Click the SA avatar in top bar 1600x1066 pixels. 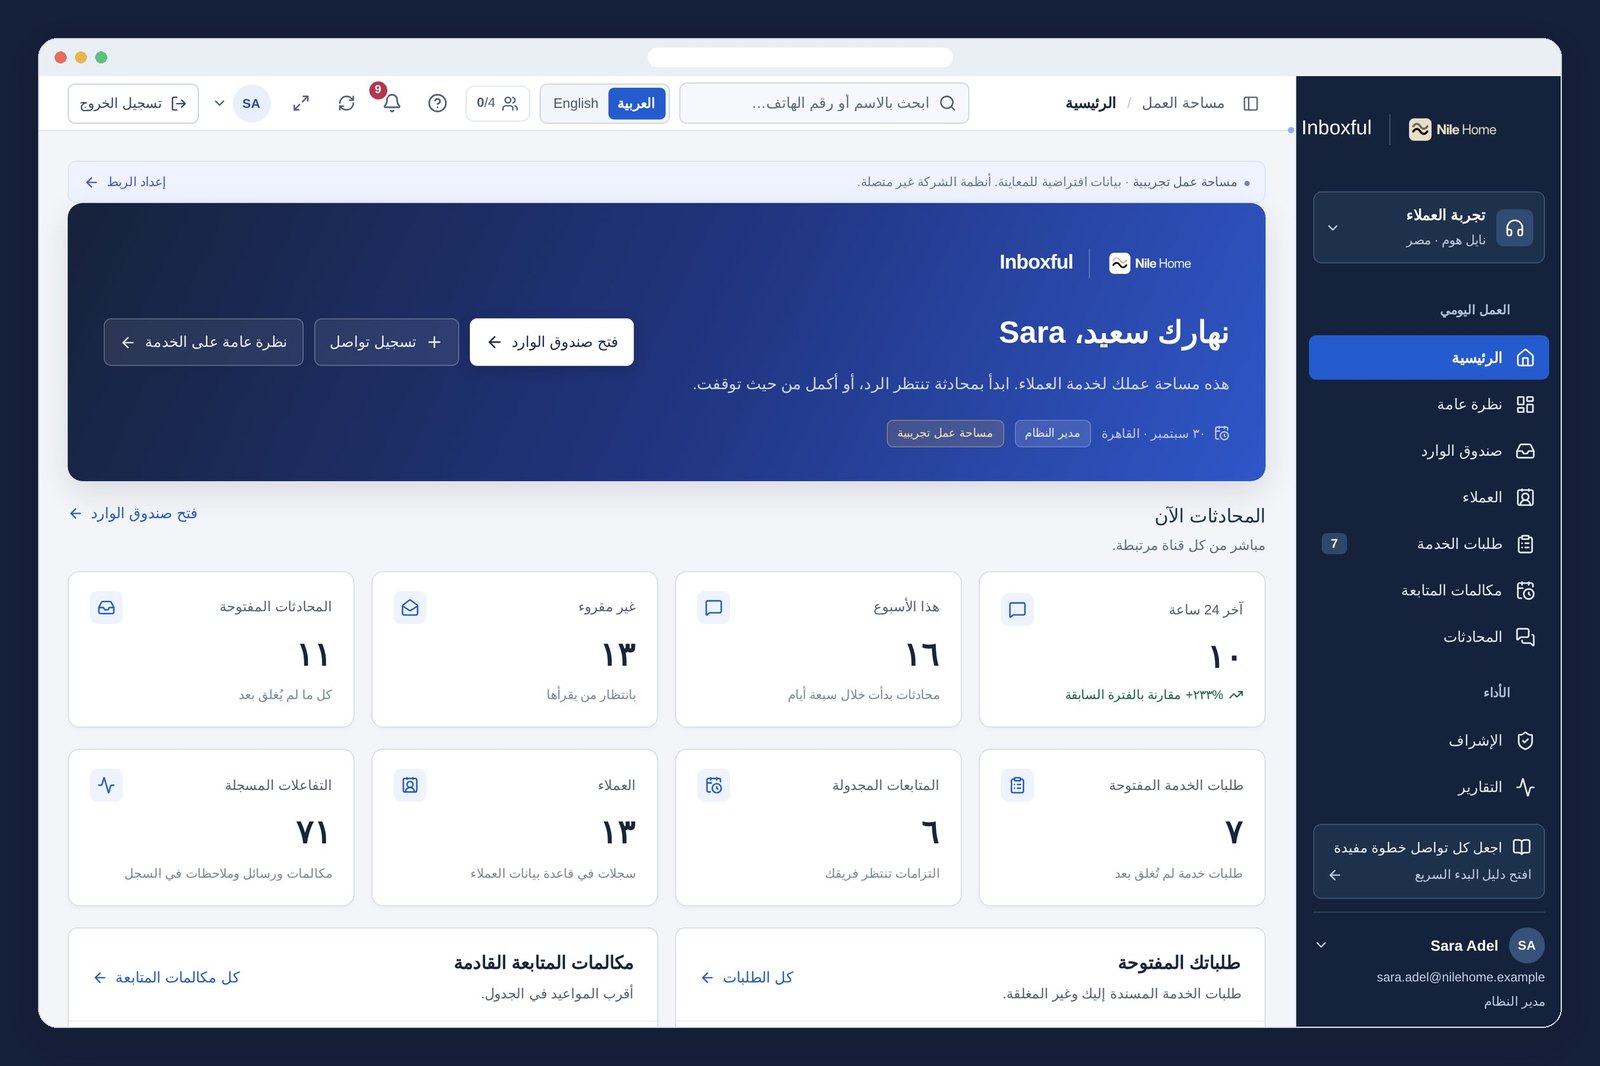(x=251, y=103)
